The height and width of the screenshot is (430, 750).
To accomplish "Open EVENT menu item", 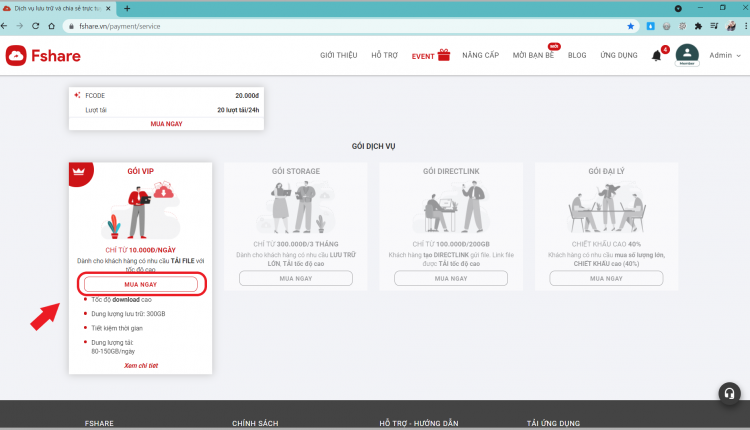I will pyautogui.click(x=423, y=56).
